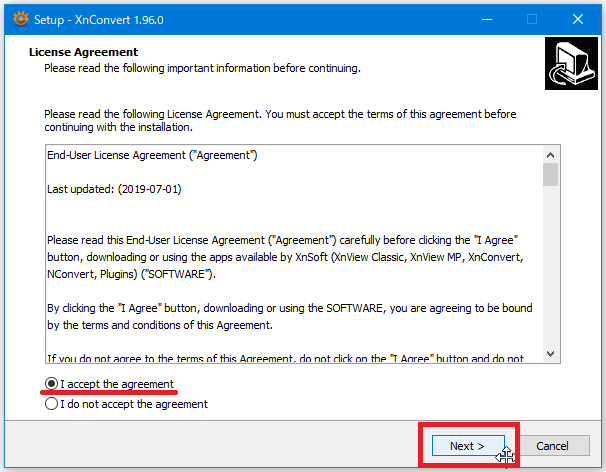Image resolution: width=606 pixels, height=472 pixels.
Task: Click the license scrollbar up arrow
Action: coord(550,155)
